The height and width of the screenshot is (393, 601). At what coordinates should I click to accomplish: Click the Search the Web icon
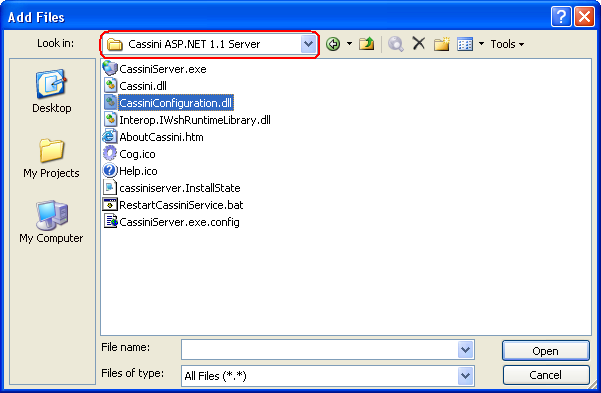coord(395,44)
